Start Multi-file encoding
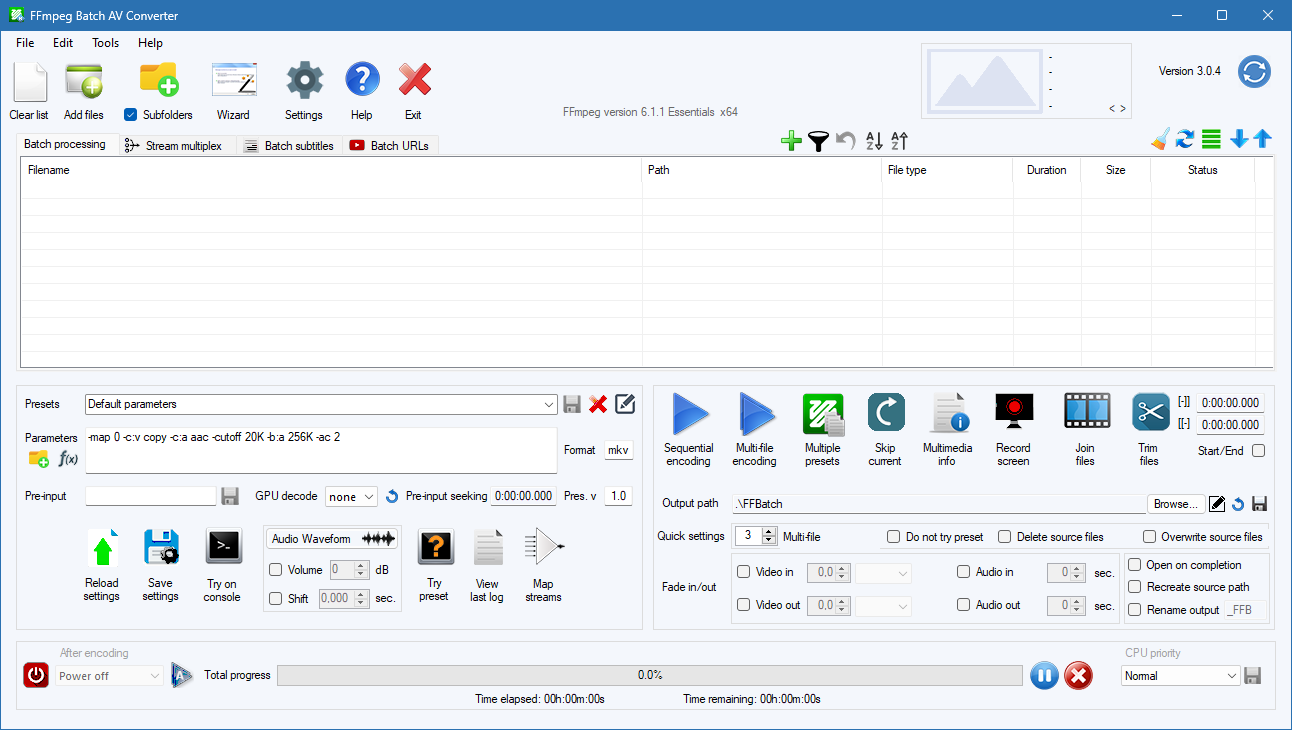The width and height of the screenshot is (1292, 730). tap(755, 414)
